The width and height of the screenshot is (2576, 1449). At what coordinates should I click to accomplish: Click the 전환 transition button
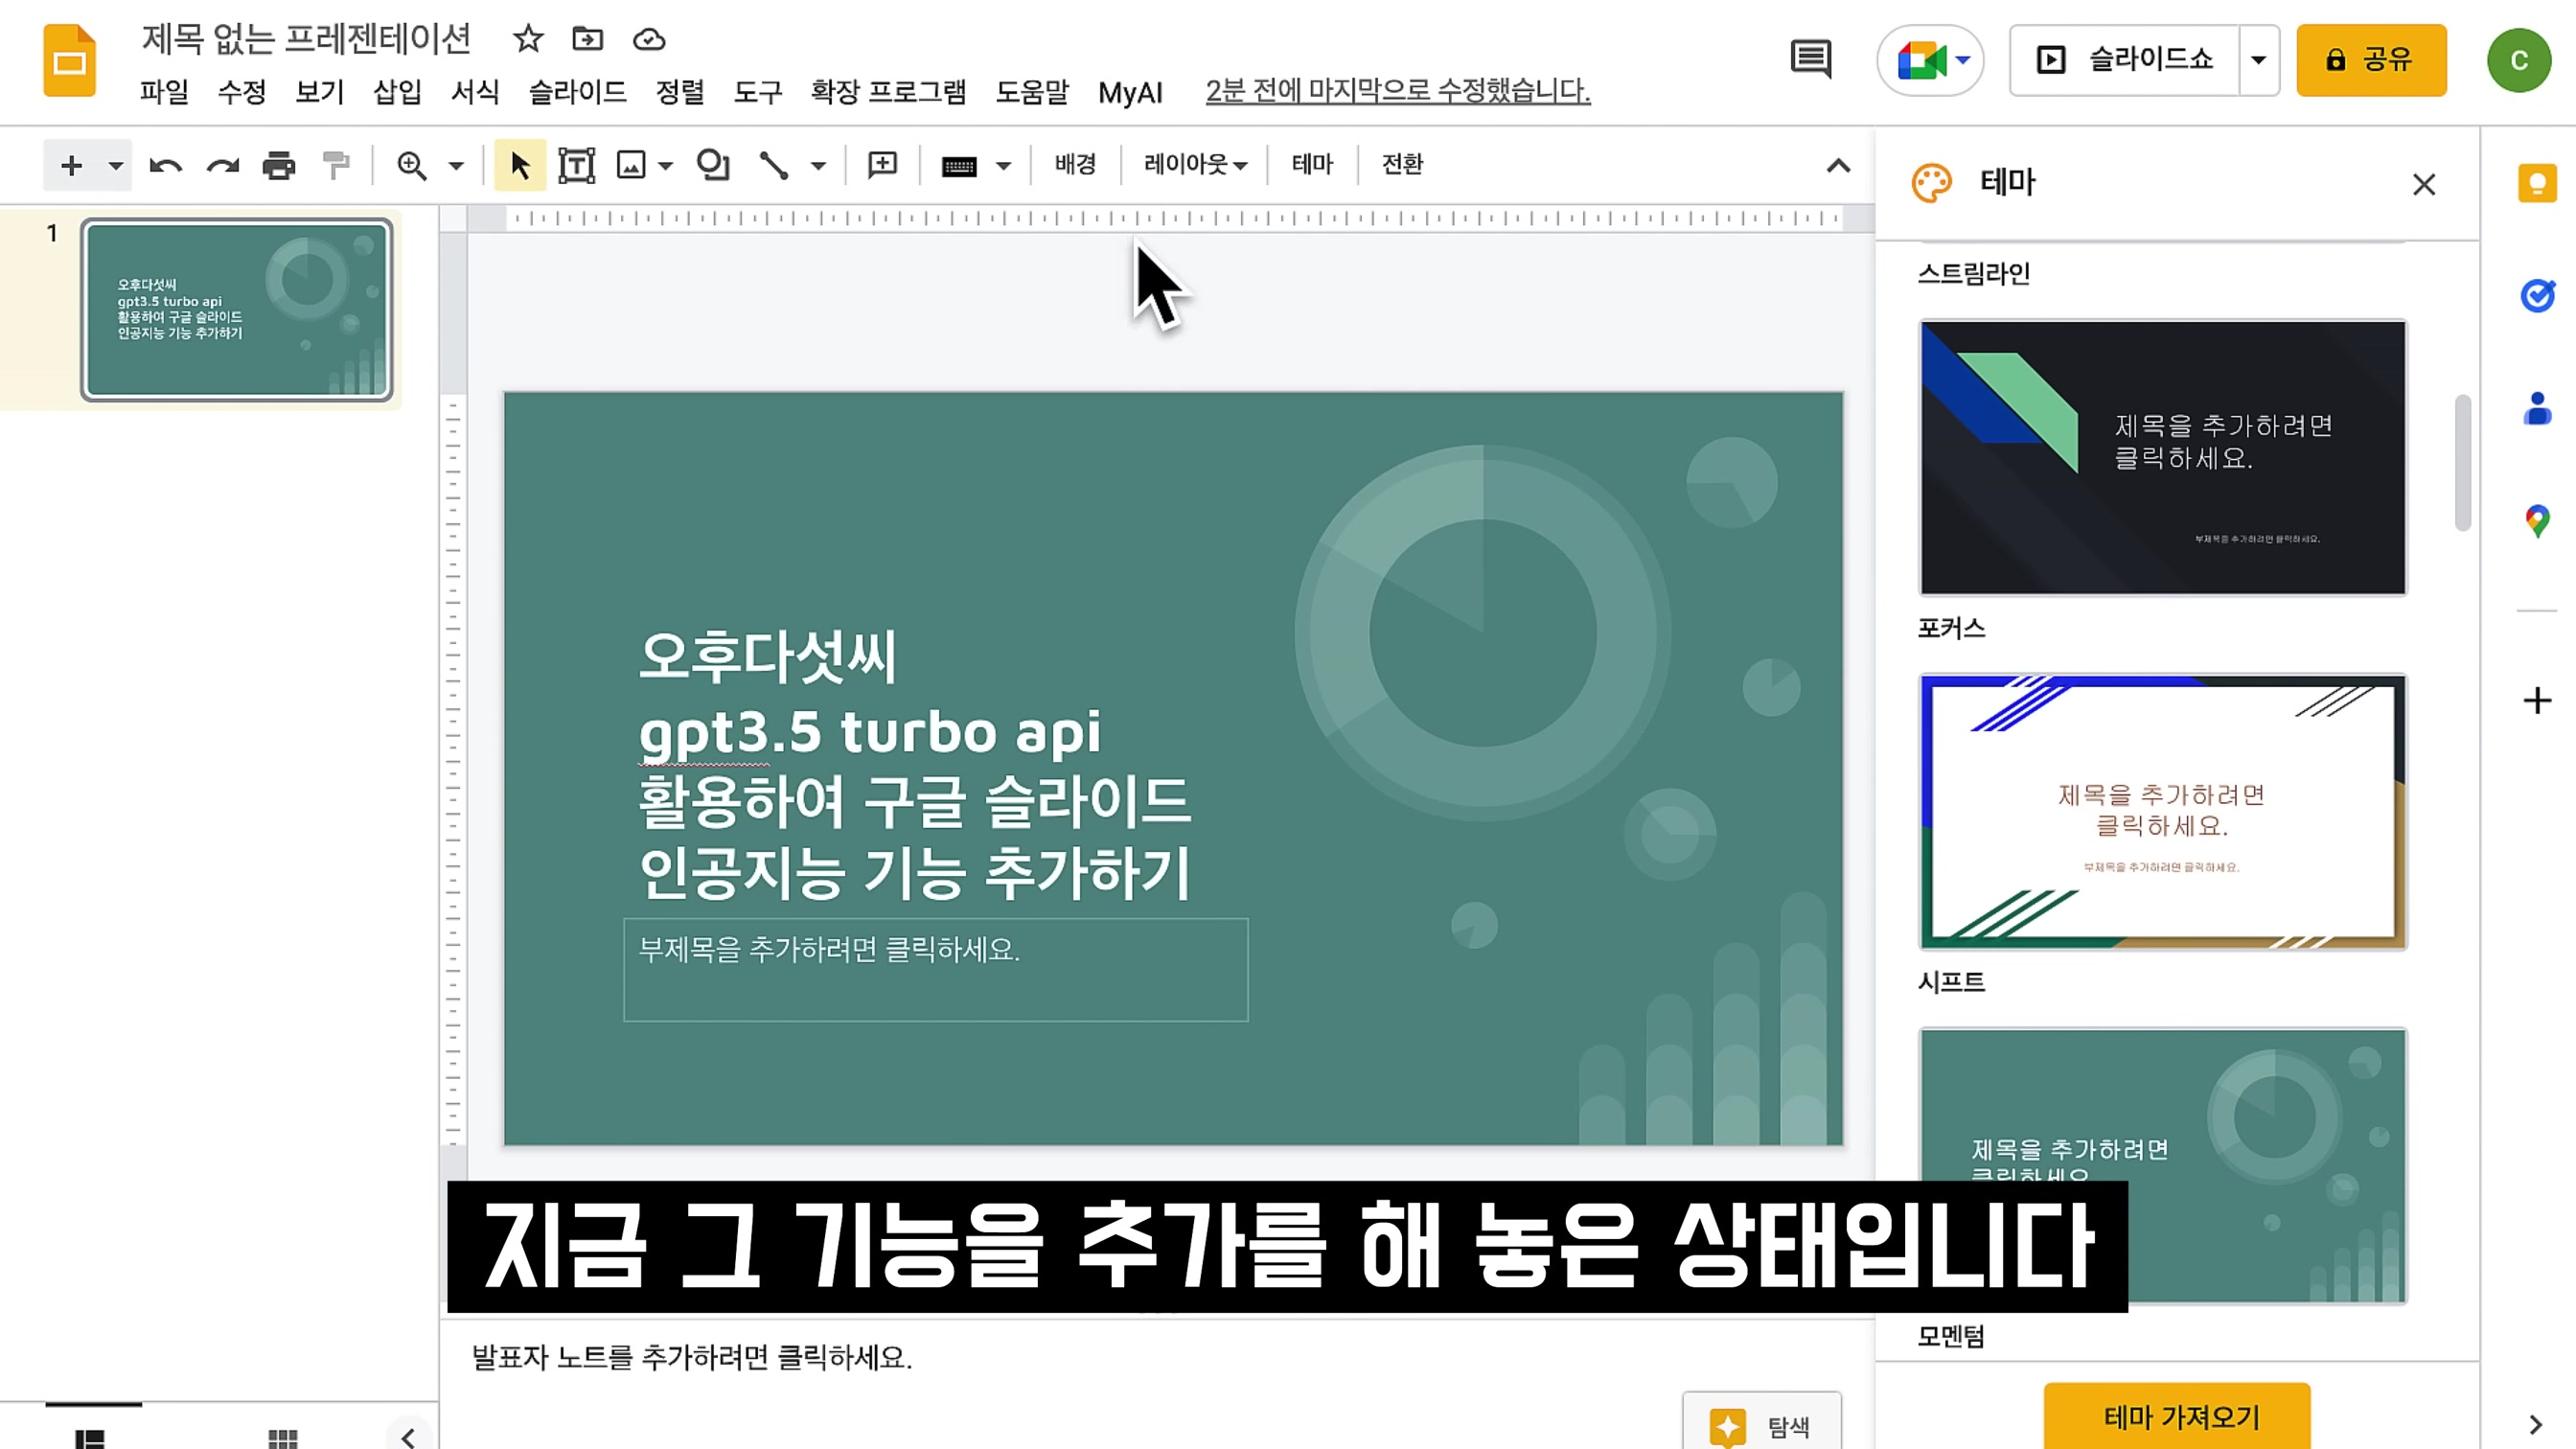tap(1402, 164)
